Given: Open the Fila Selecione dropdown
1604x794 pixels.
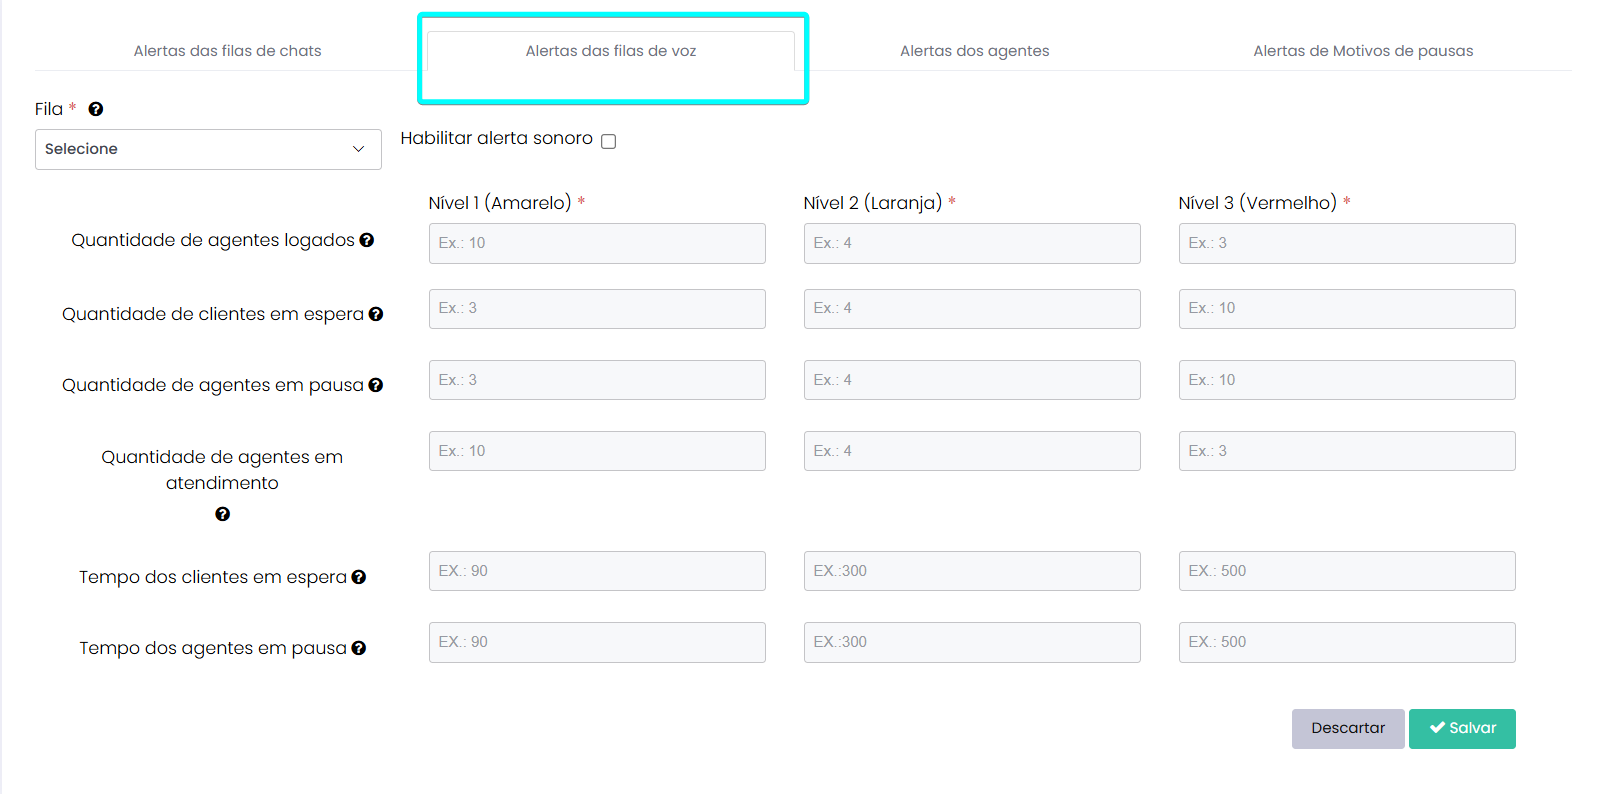Looking at the screenshot, I should click(208, 149).
